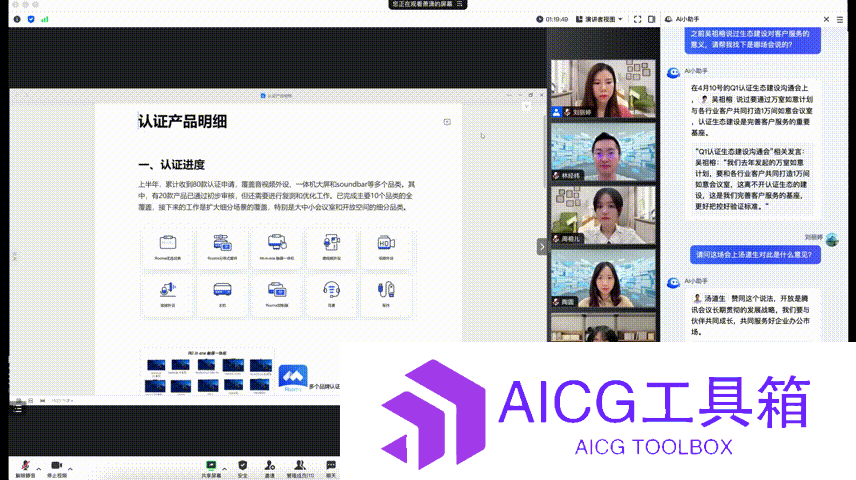Open the document outline icon at left
The width and height of the screenshot is (856, 480).
17,407
